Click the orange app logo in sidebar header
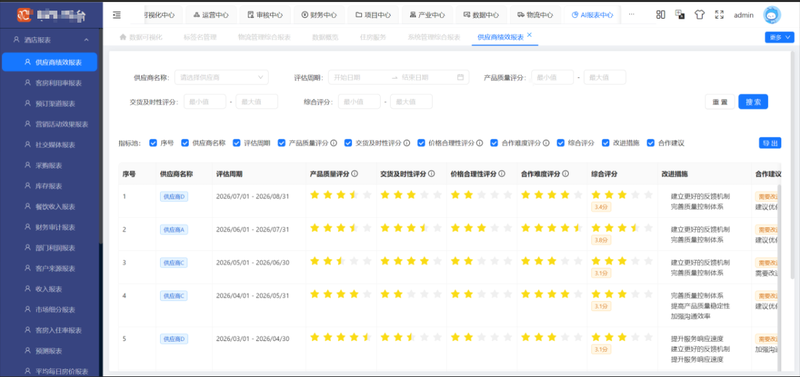 [x=24, y=15]
